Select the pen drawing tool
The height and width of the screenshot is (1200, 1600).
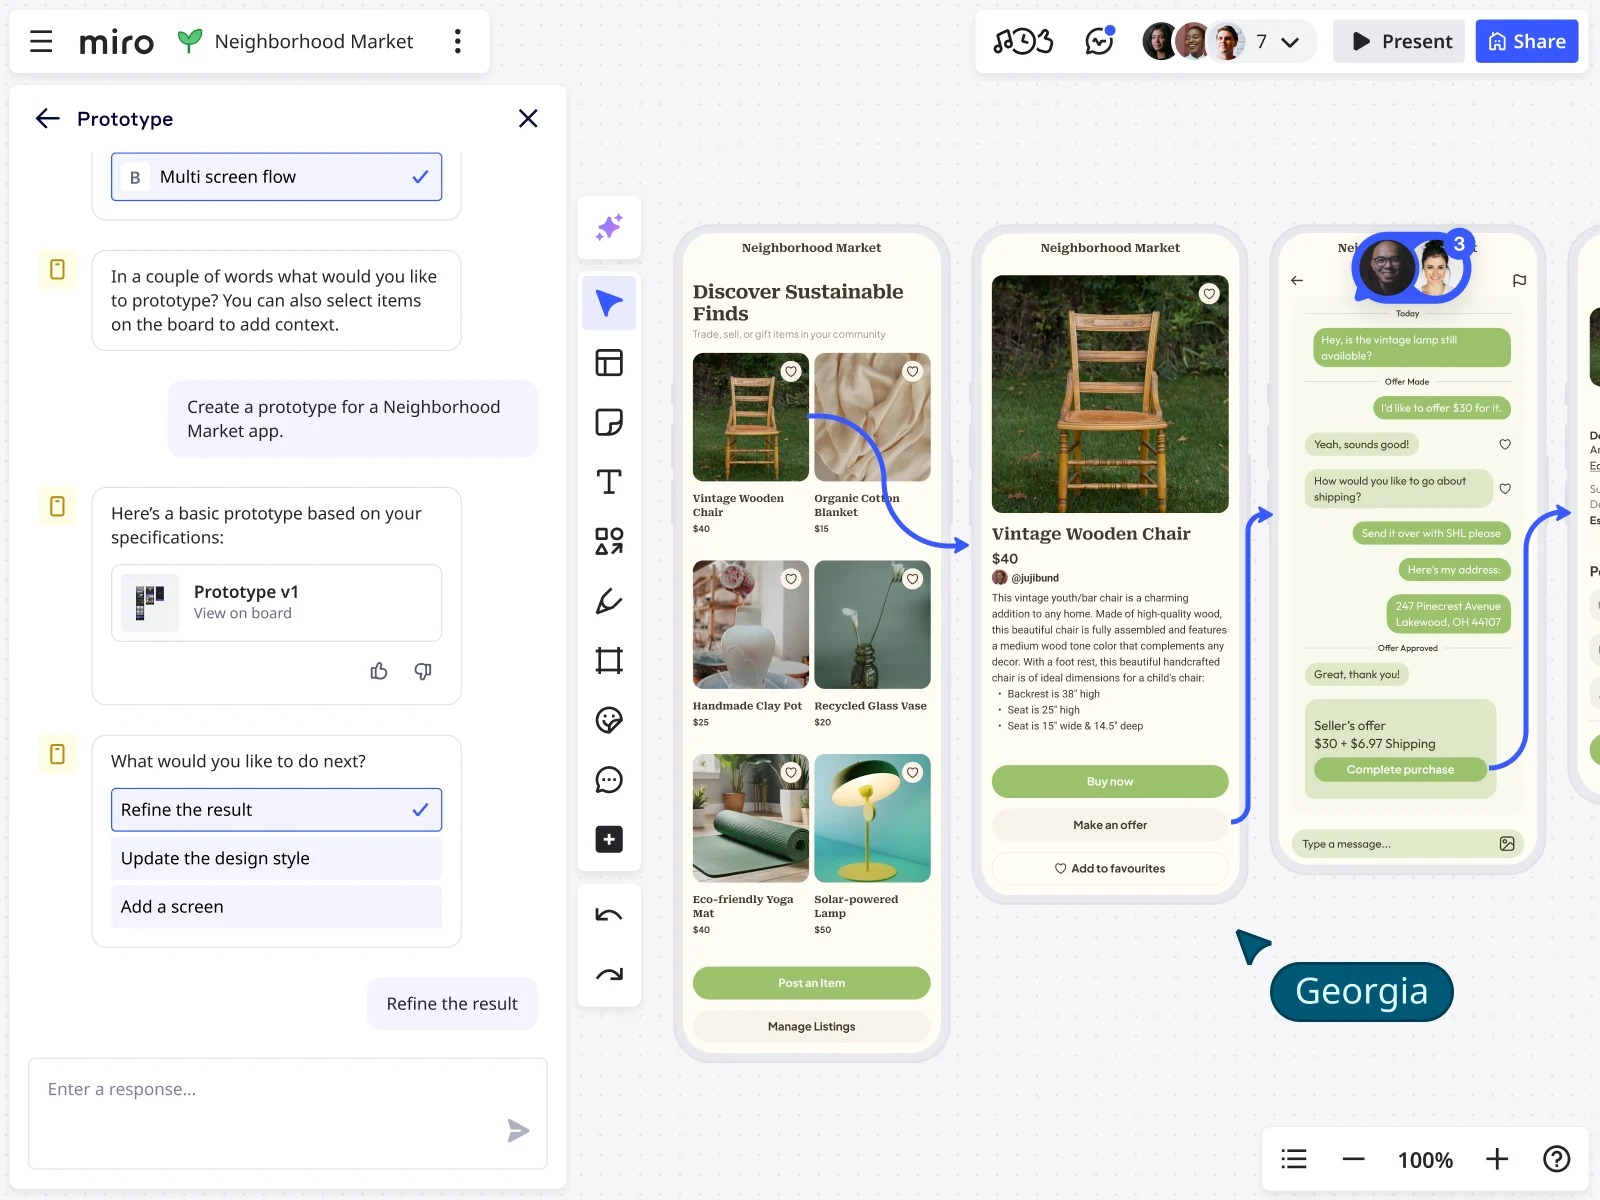[x=609, y=601]
